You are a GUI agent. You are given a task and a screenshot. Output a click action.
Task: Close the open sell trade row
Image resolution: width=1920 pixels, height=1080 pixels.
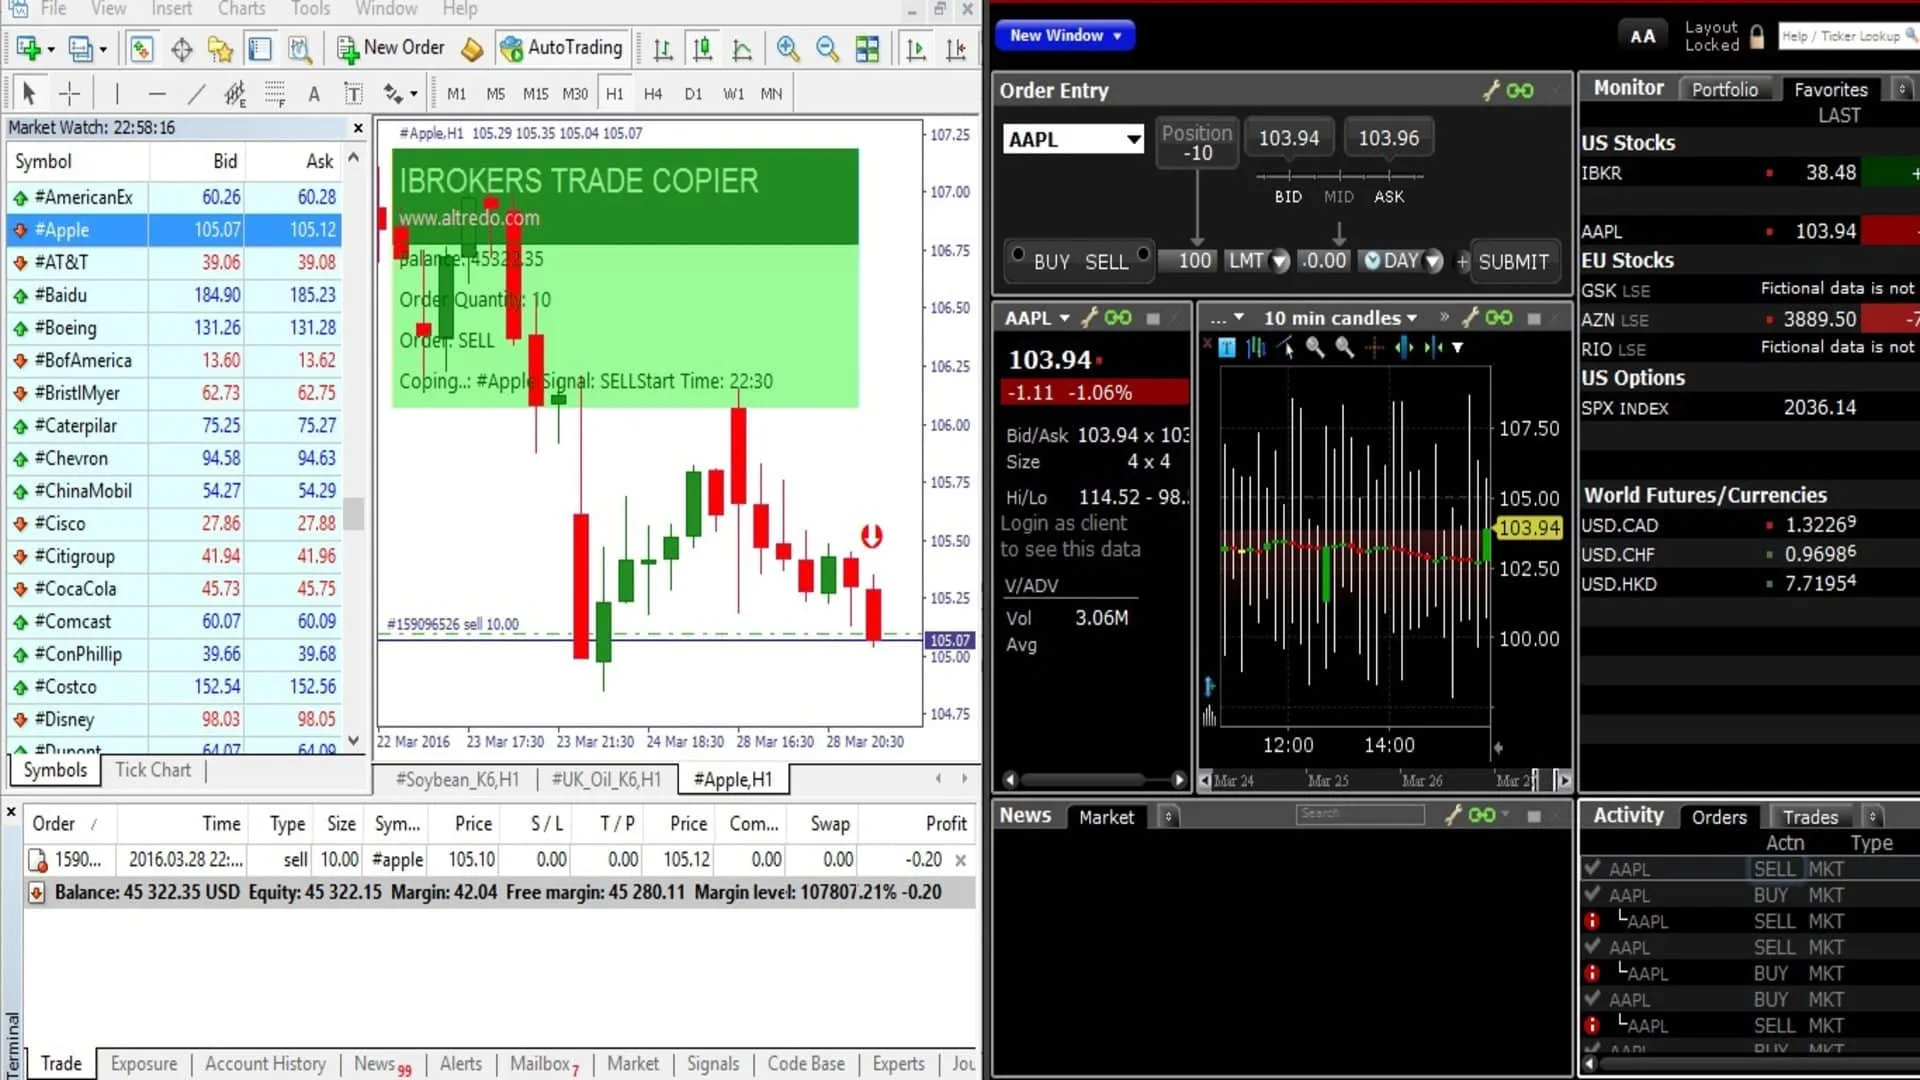(960, 860)
